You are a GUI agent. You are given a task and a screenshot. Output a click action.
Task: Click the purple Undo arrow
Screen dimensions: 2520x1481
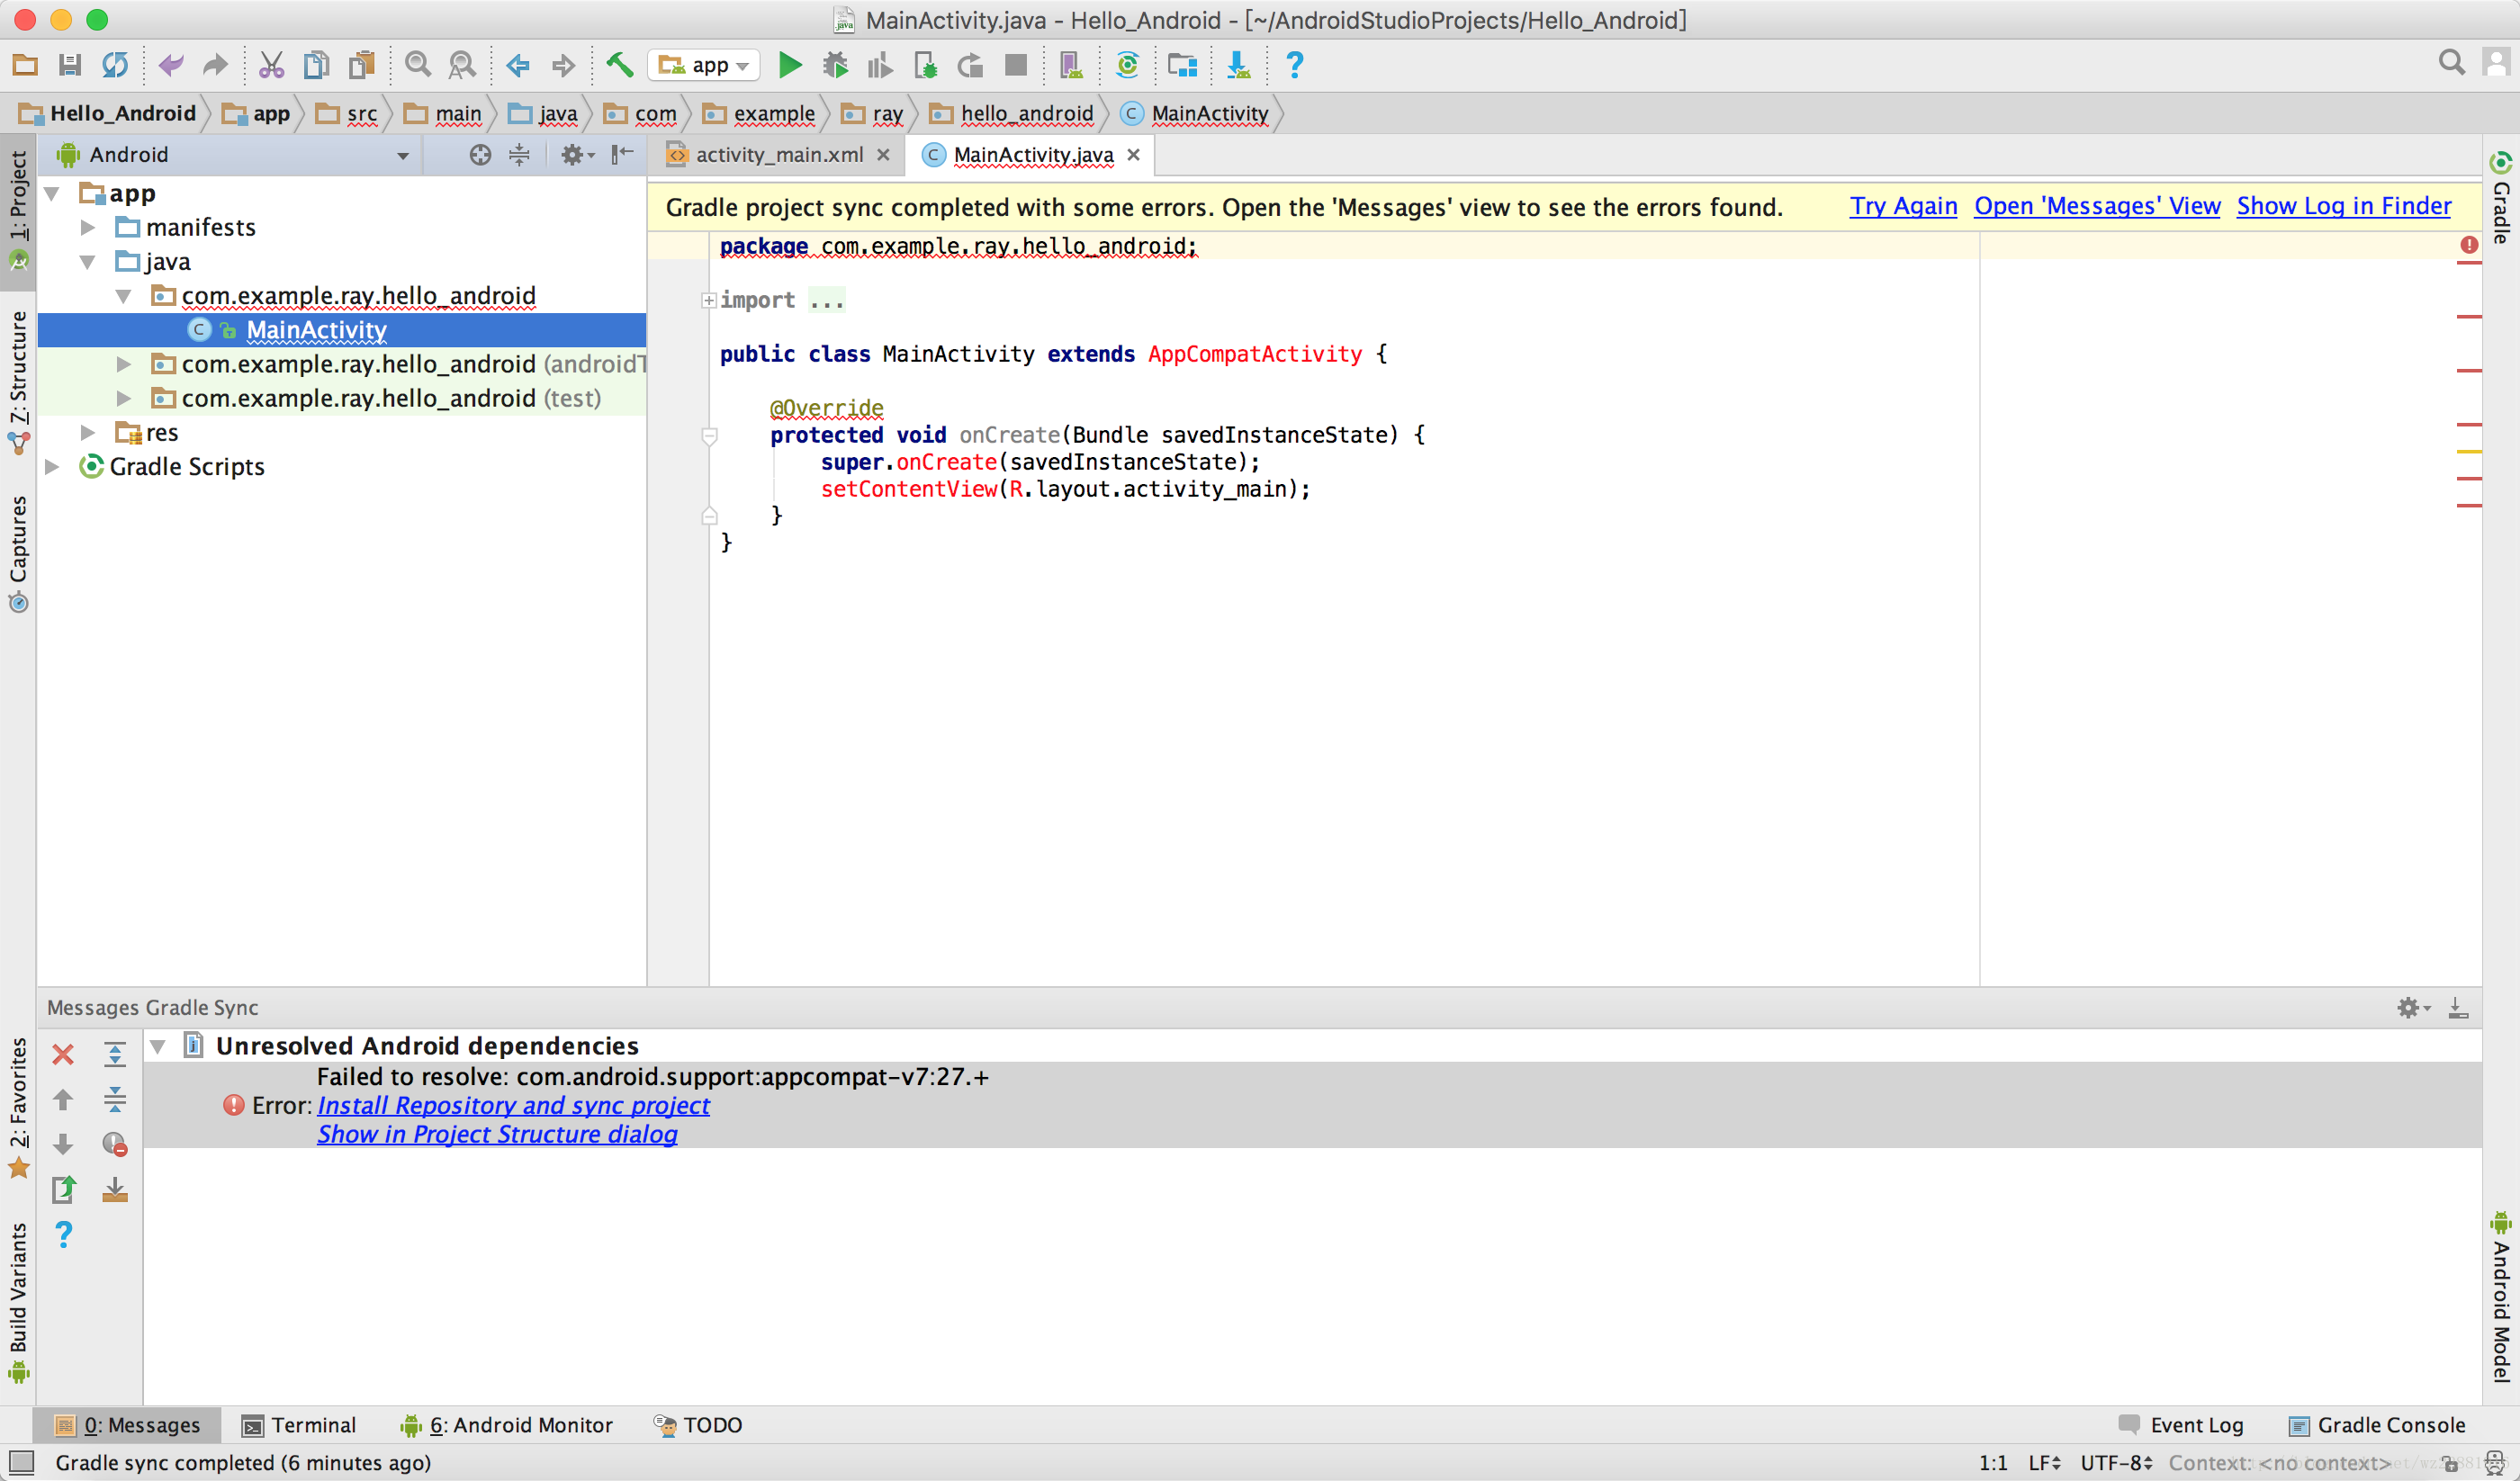coord(171,66)
